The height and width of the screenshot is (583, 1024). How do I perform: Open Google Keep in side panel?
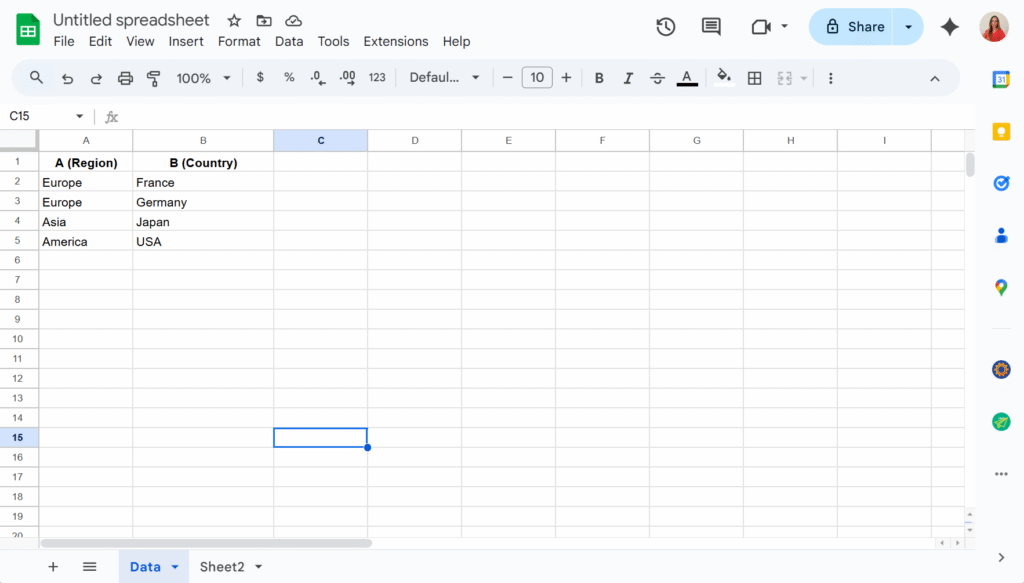1000,132
